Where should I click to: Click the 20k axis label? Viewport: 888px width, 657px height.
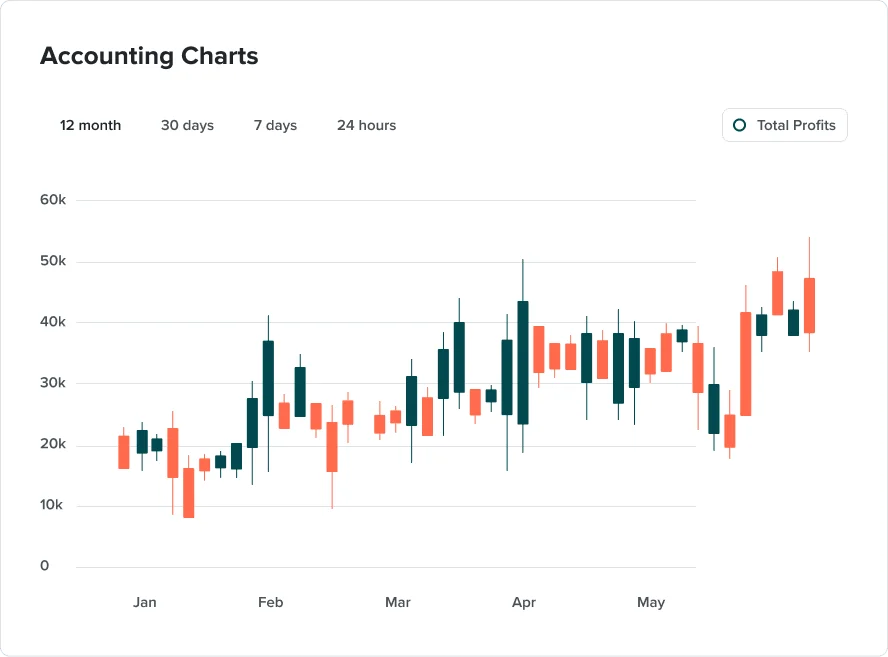[x=53, y=444]
